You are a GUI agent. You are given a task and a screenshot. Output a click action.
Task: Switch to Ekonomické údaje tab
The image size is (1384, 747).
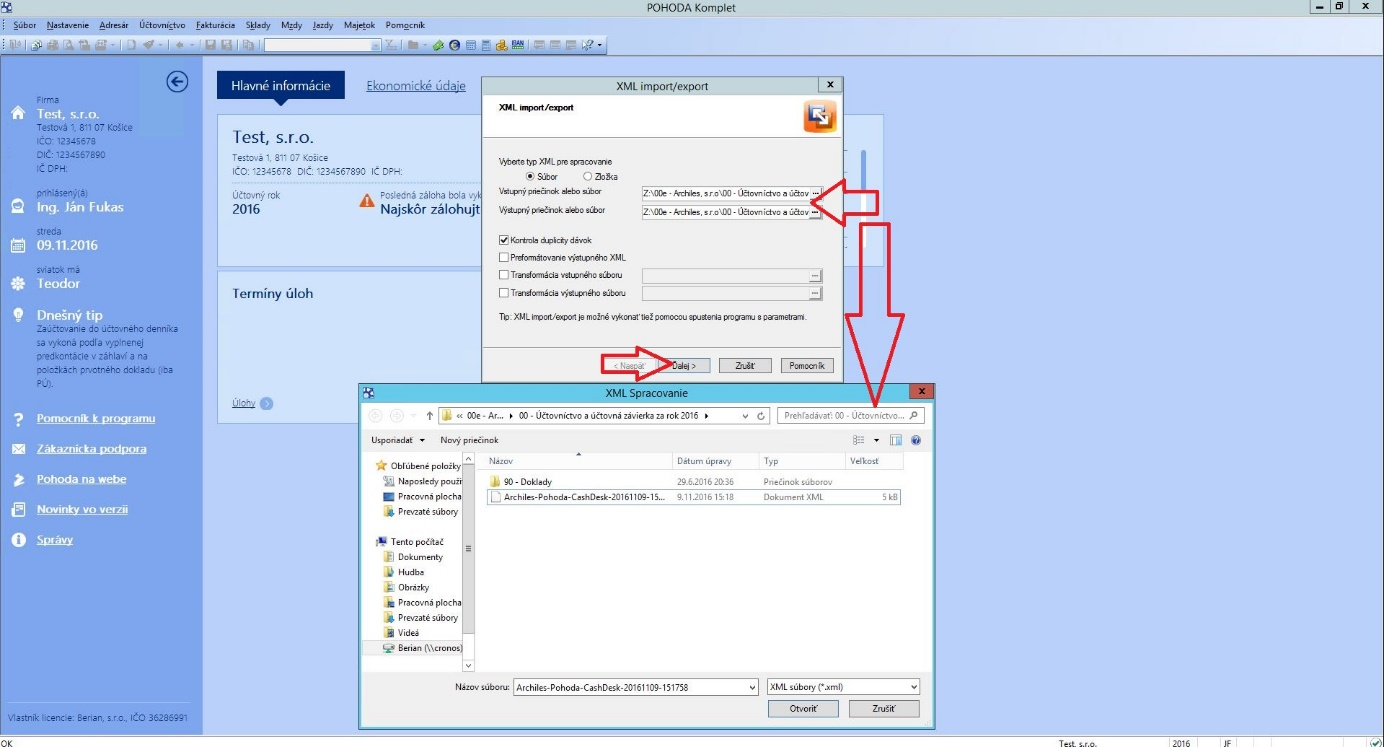(x=416, y=86)
